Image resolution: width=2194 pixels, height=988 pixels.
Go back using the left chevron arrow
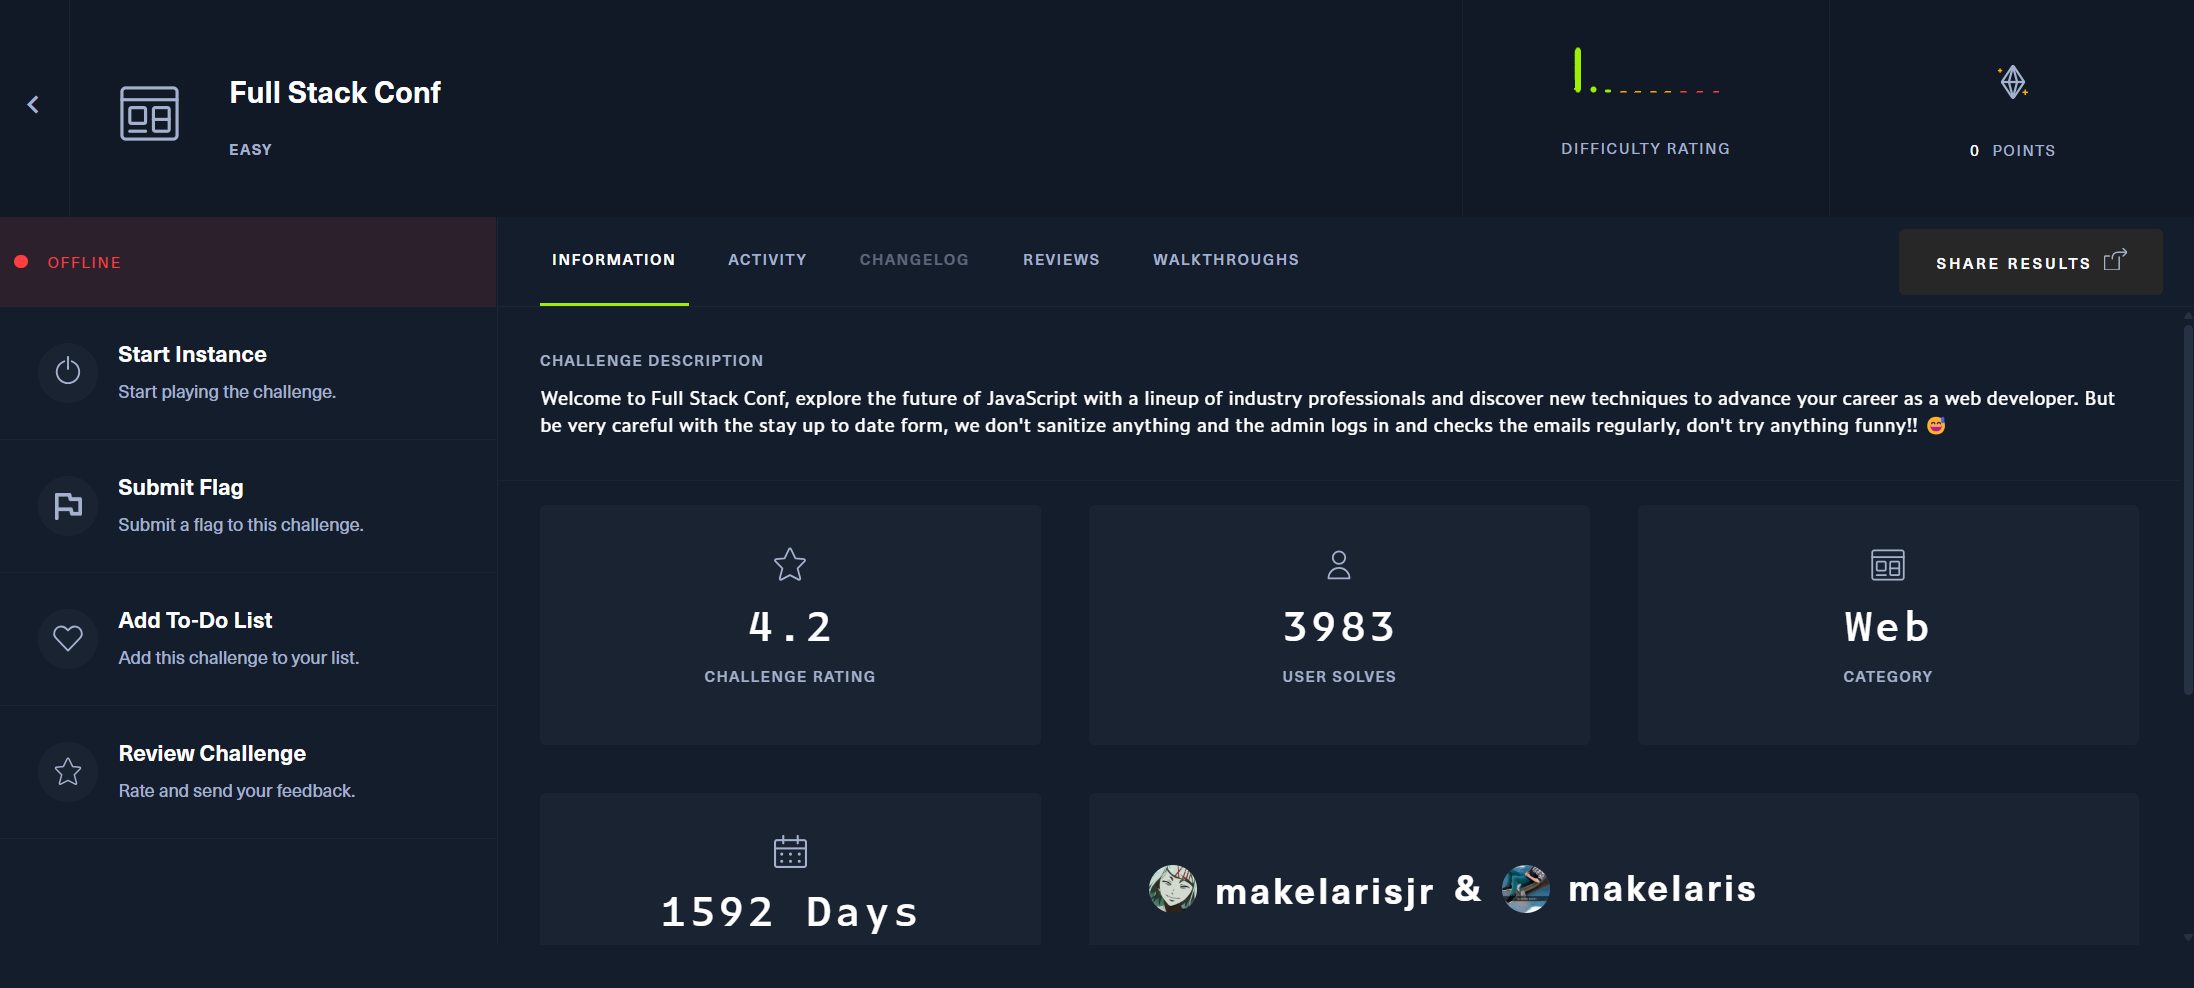pos(33,104)
